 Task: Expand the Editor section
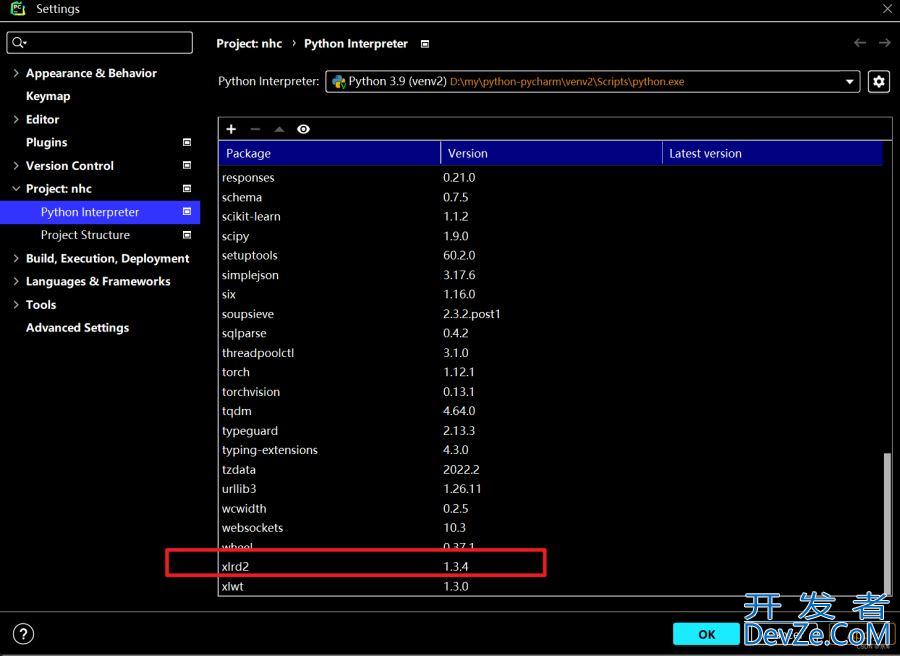tap(16, 119)
